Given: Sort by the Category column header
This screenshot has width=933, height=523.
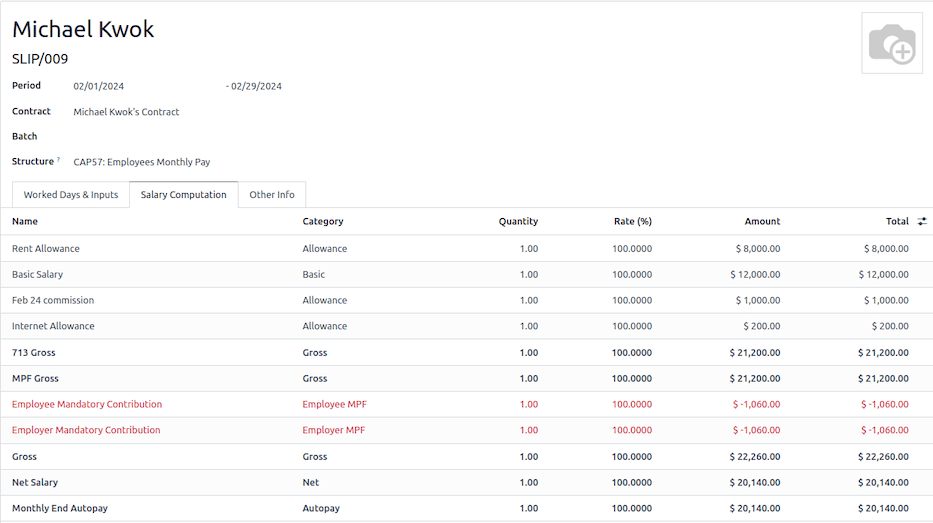Looking at the screenshot, I should click(x=323, y=221).
